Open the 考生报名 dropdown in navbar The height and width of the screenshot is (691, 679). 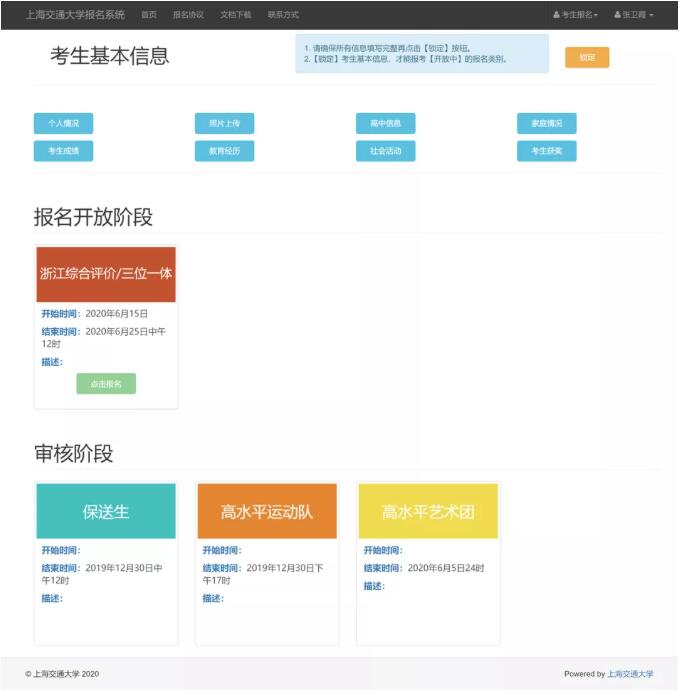(x=575, y=15)
